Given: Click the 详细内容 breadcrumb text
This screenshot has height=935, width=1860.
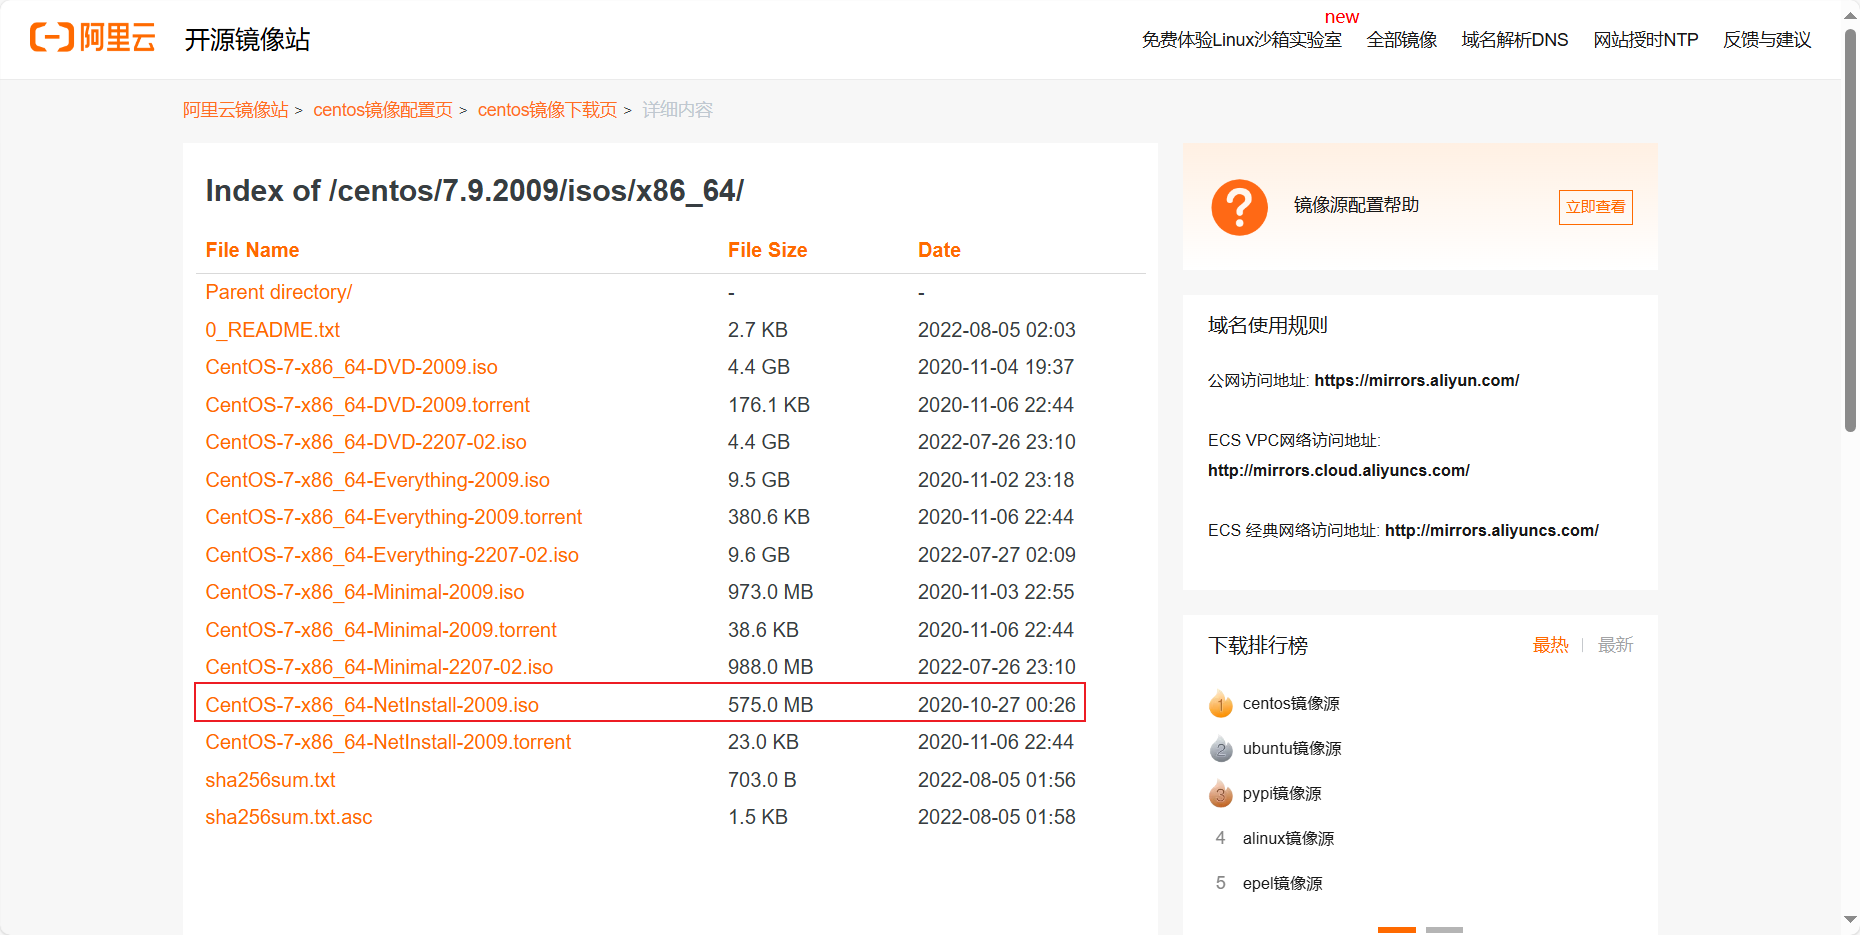Looking at the screenshot, I should tap(677, 110).
